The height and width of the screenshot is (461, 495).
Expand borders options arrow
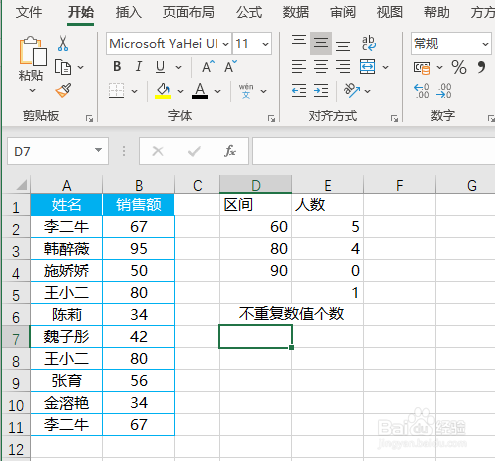(x=134, y=91)
